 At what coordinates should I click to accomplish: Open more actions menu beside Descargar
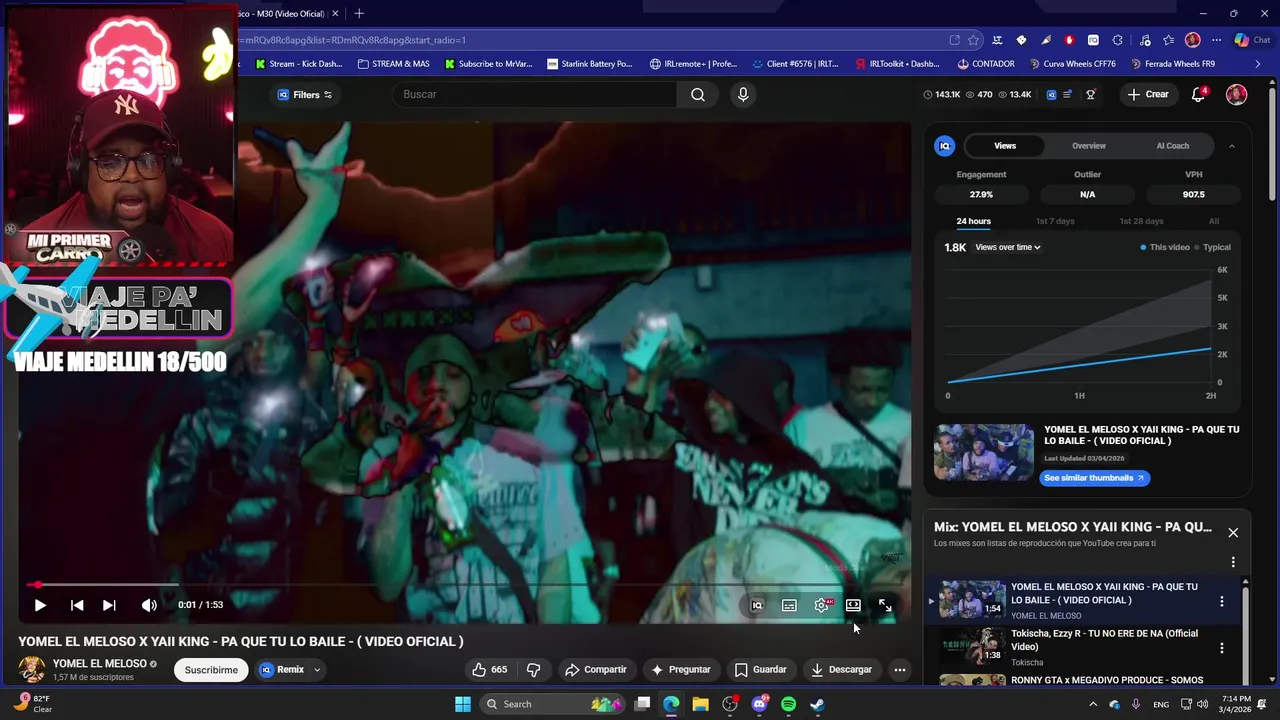point(900,669)
